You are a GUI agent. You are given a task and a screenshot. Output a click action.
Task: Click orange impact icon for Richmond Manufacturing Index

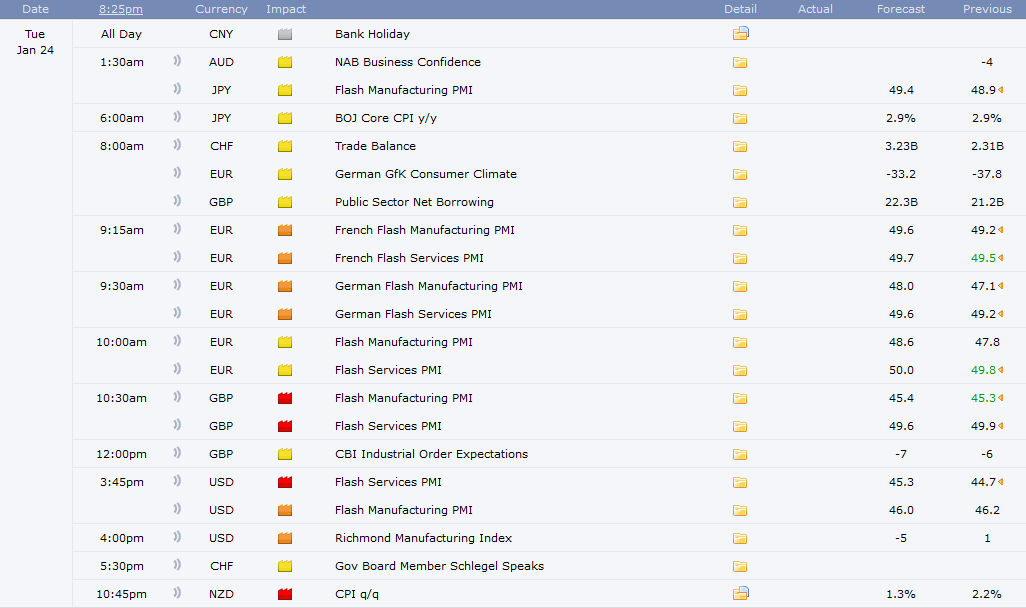(285, 538)
